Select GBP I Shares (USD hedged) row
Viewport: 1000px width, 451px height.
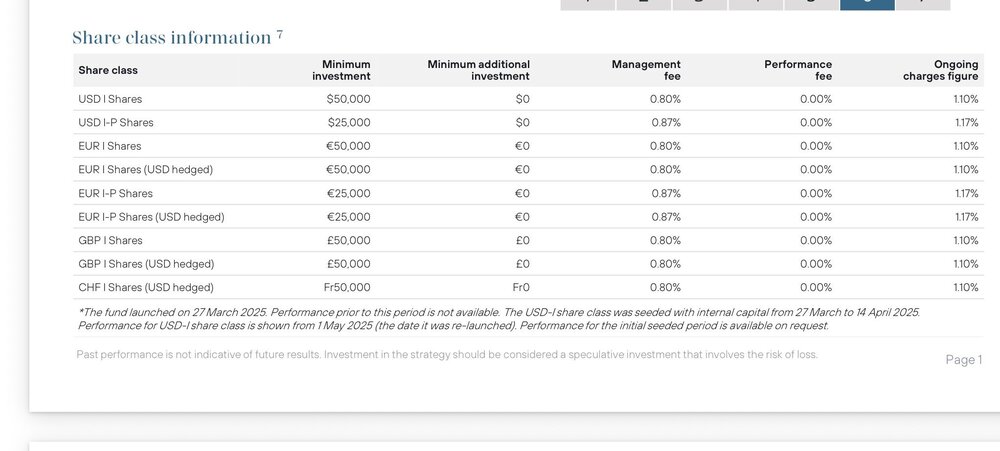528,264
